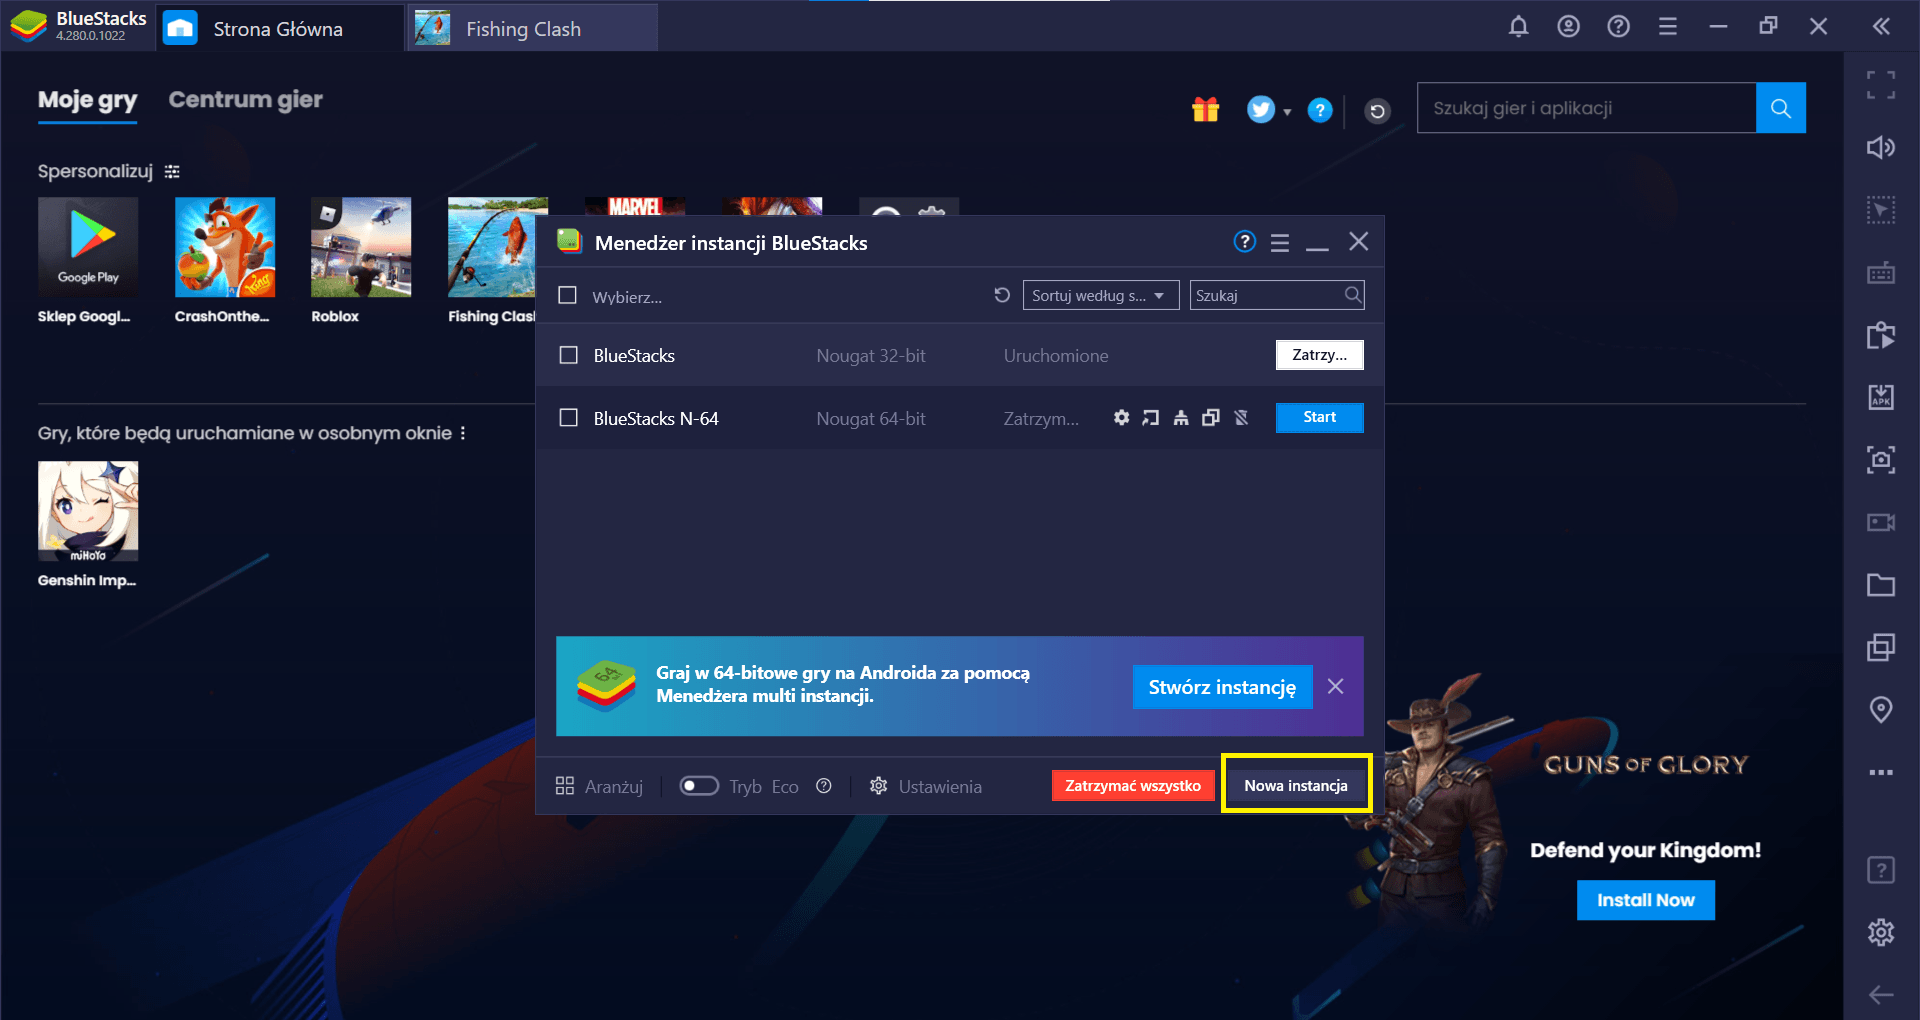
Task: Switch to Centrum gier tab
Action: (x=245, y=100)
